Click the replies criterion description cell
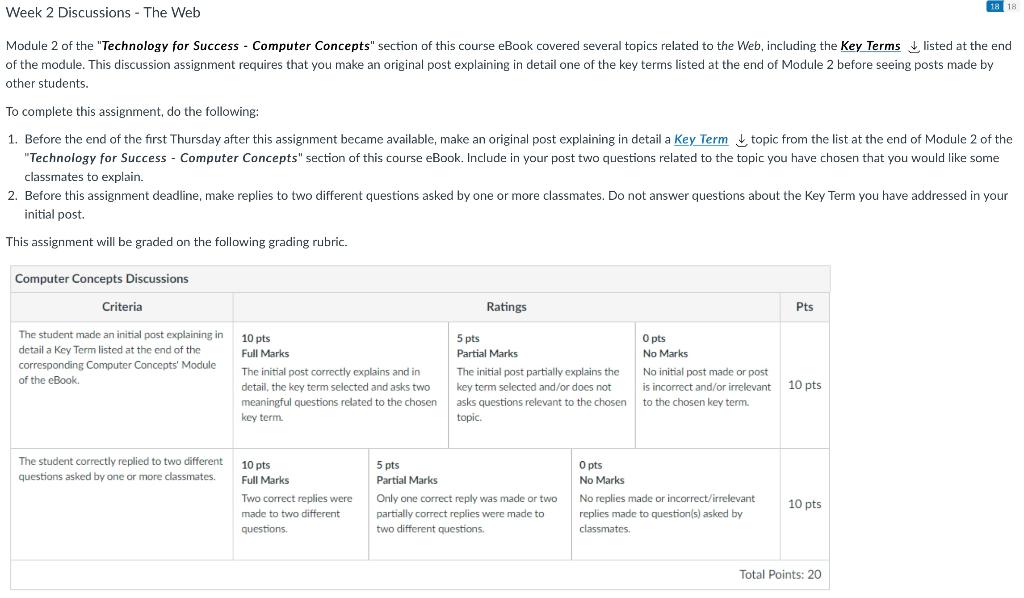 (121, 469)
